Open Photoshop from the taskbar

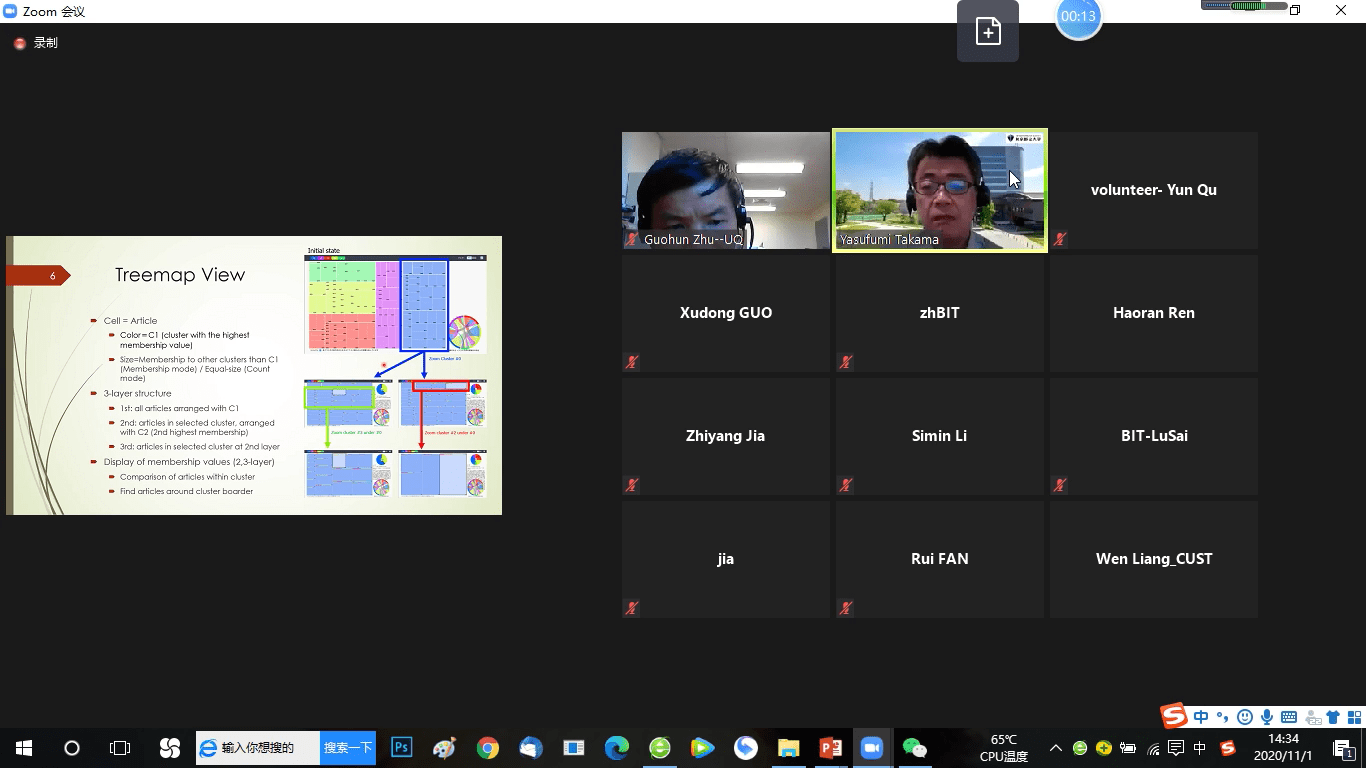pyautogui.click(x=402, y=747)
